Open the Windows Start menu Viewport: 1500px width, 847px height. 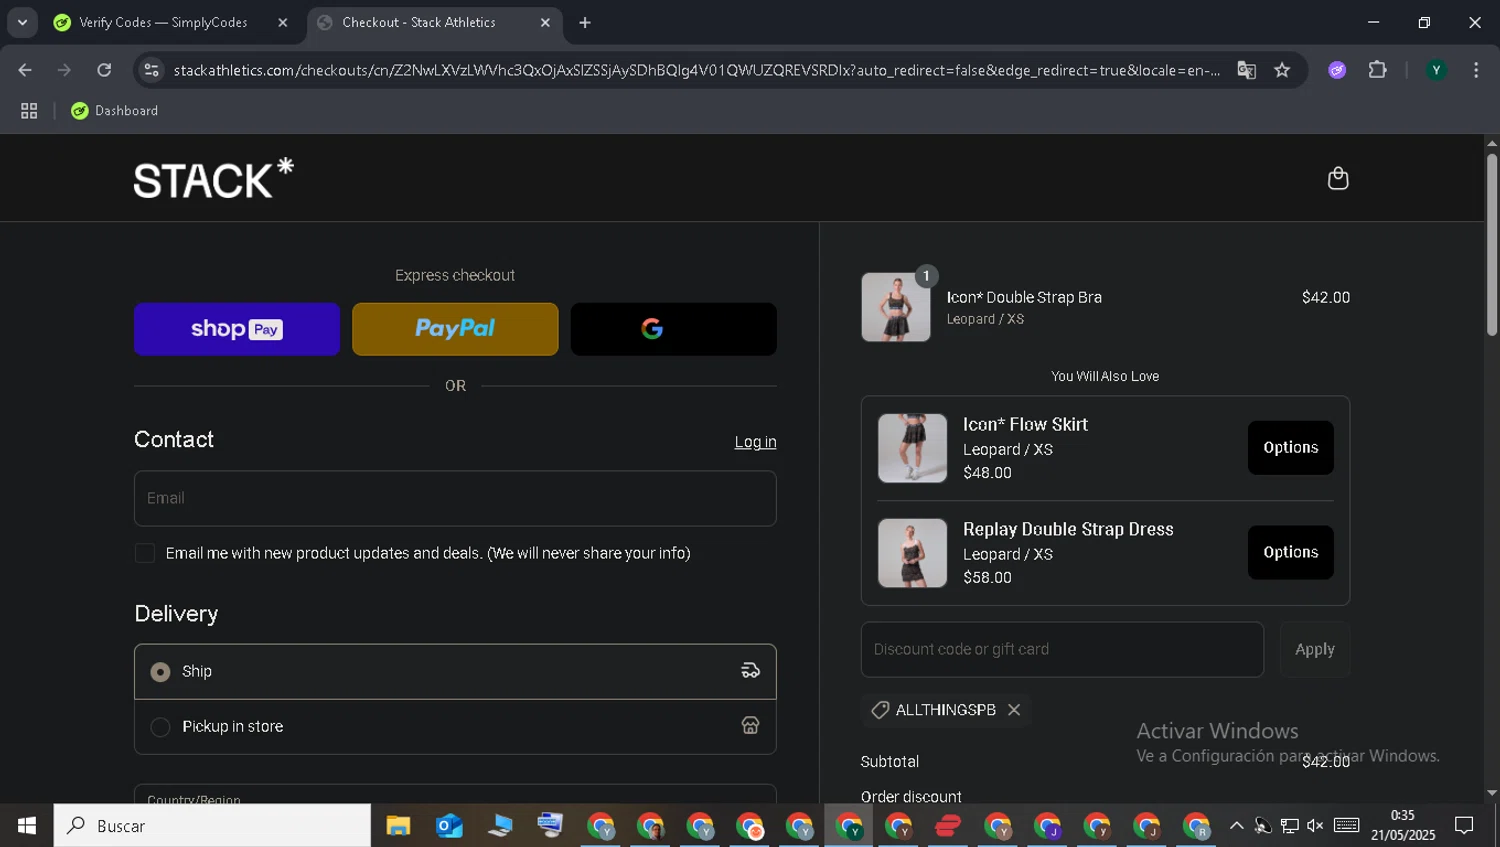[27, 826]
